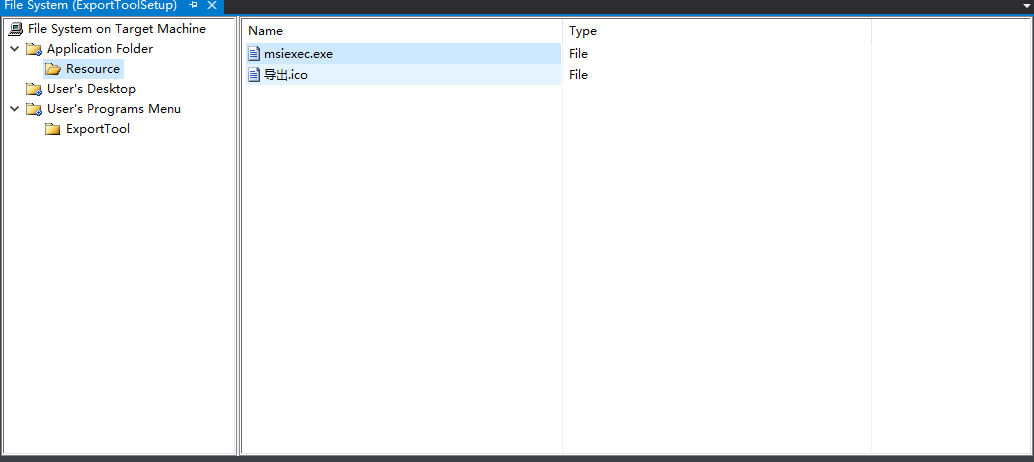The width and height of the screenshot is (1034, 462).
Task: Sort files by the Type column header
Action: [583, 31]
